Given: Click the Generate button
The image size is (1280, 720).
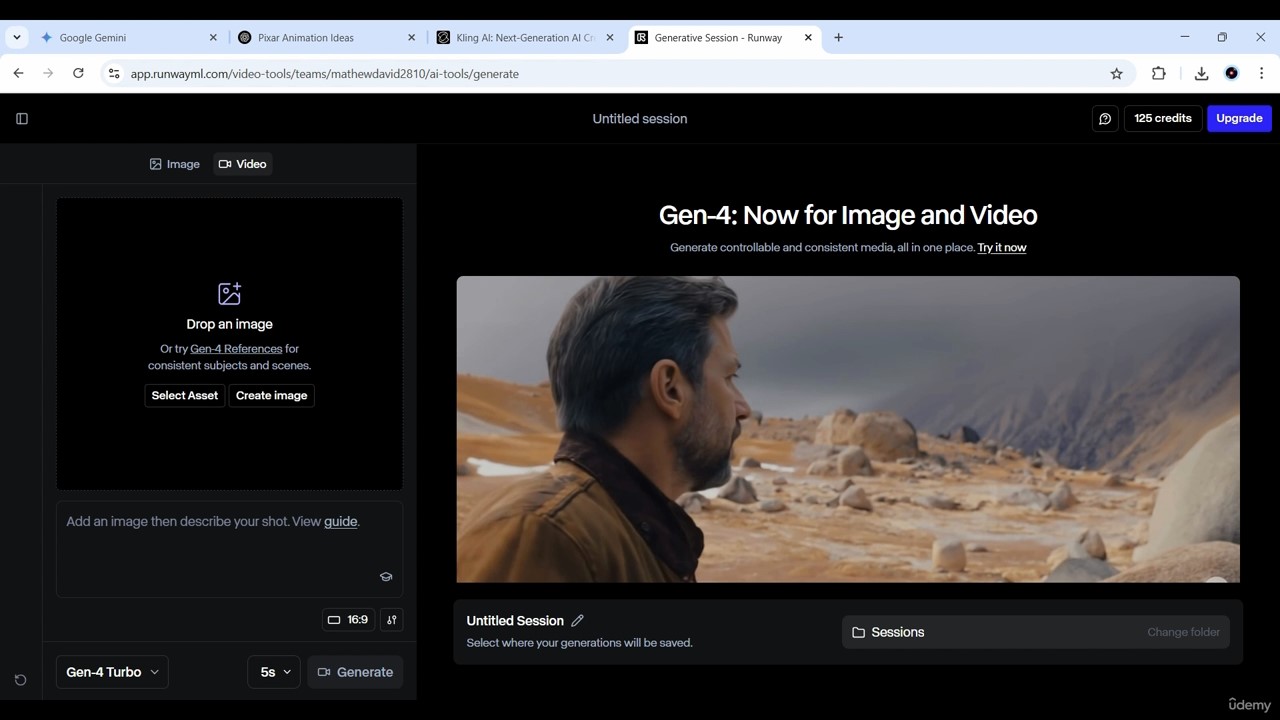Looking at the screenshot, I should coord(355,672).
